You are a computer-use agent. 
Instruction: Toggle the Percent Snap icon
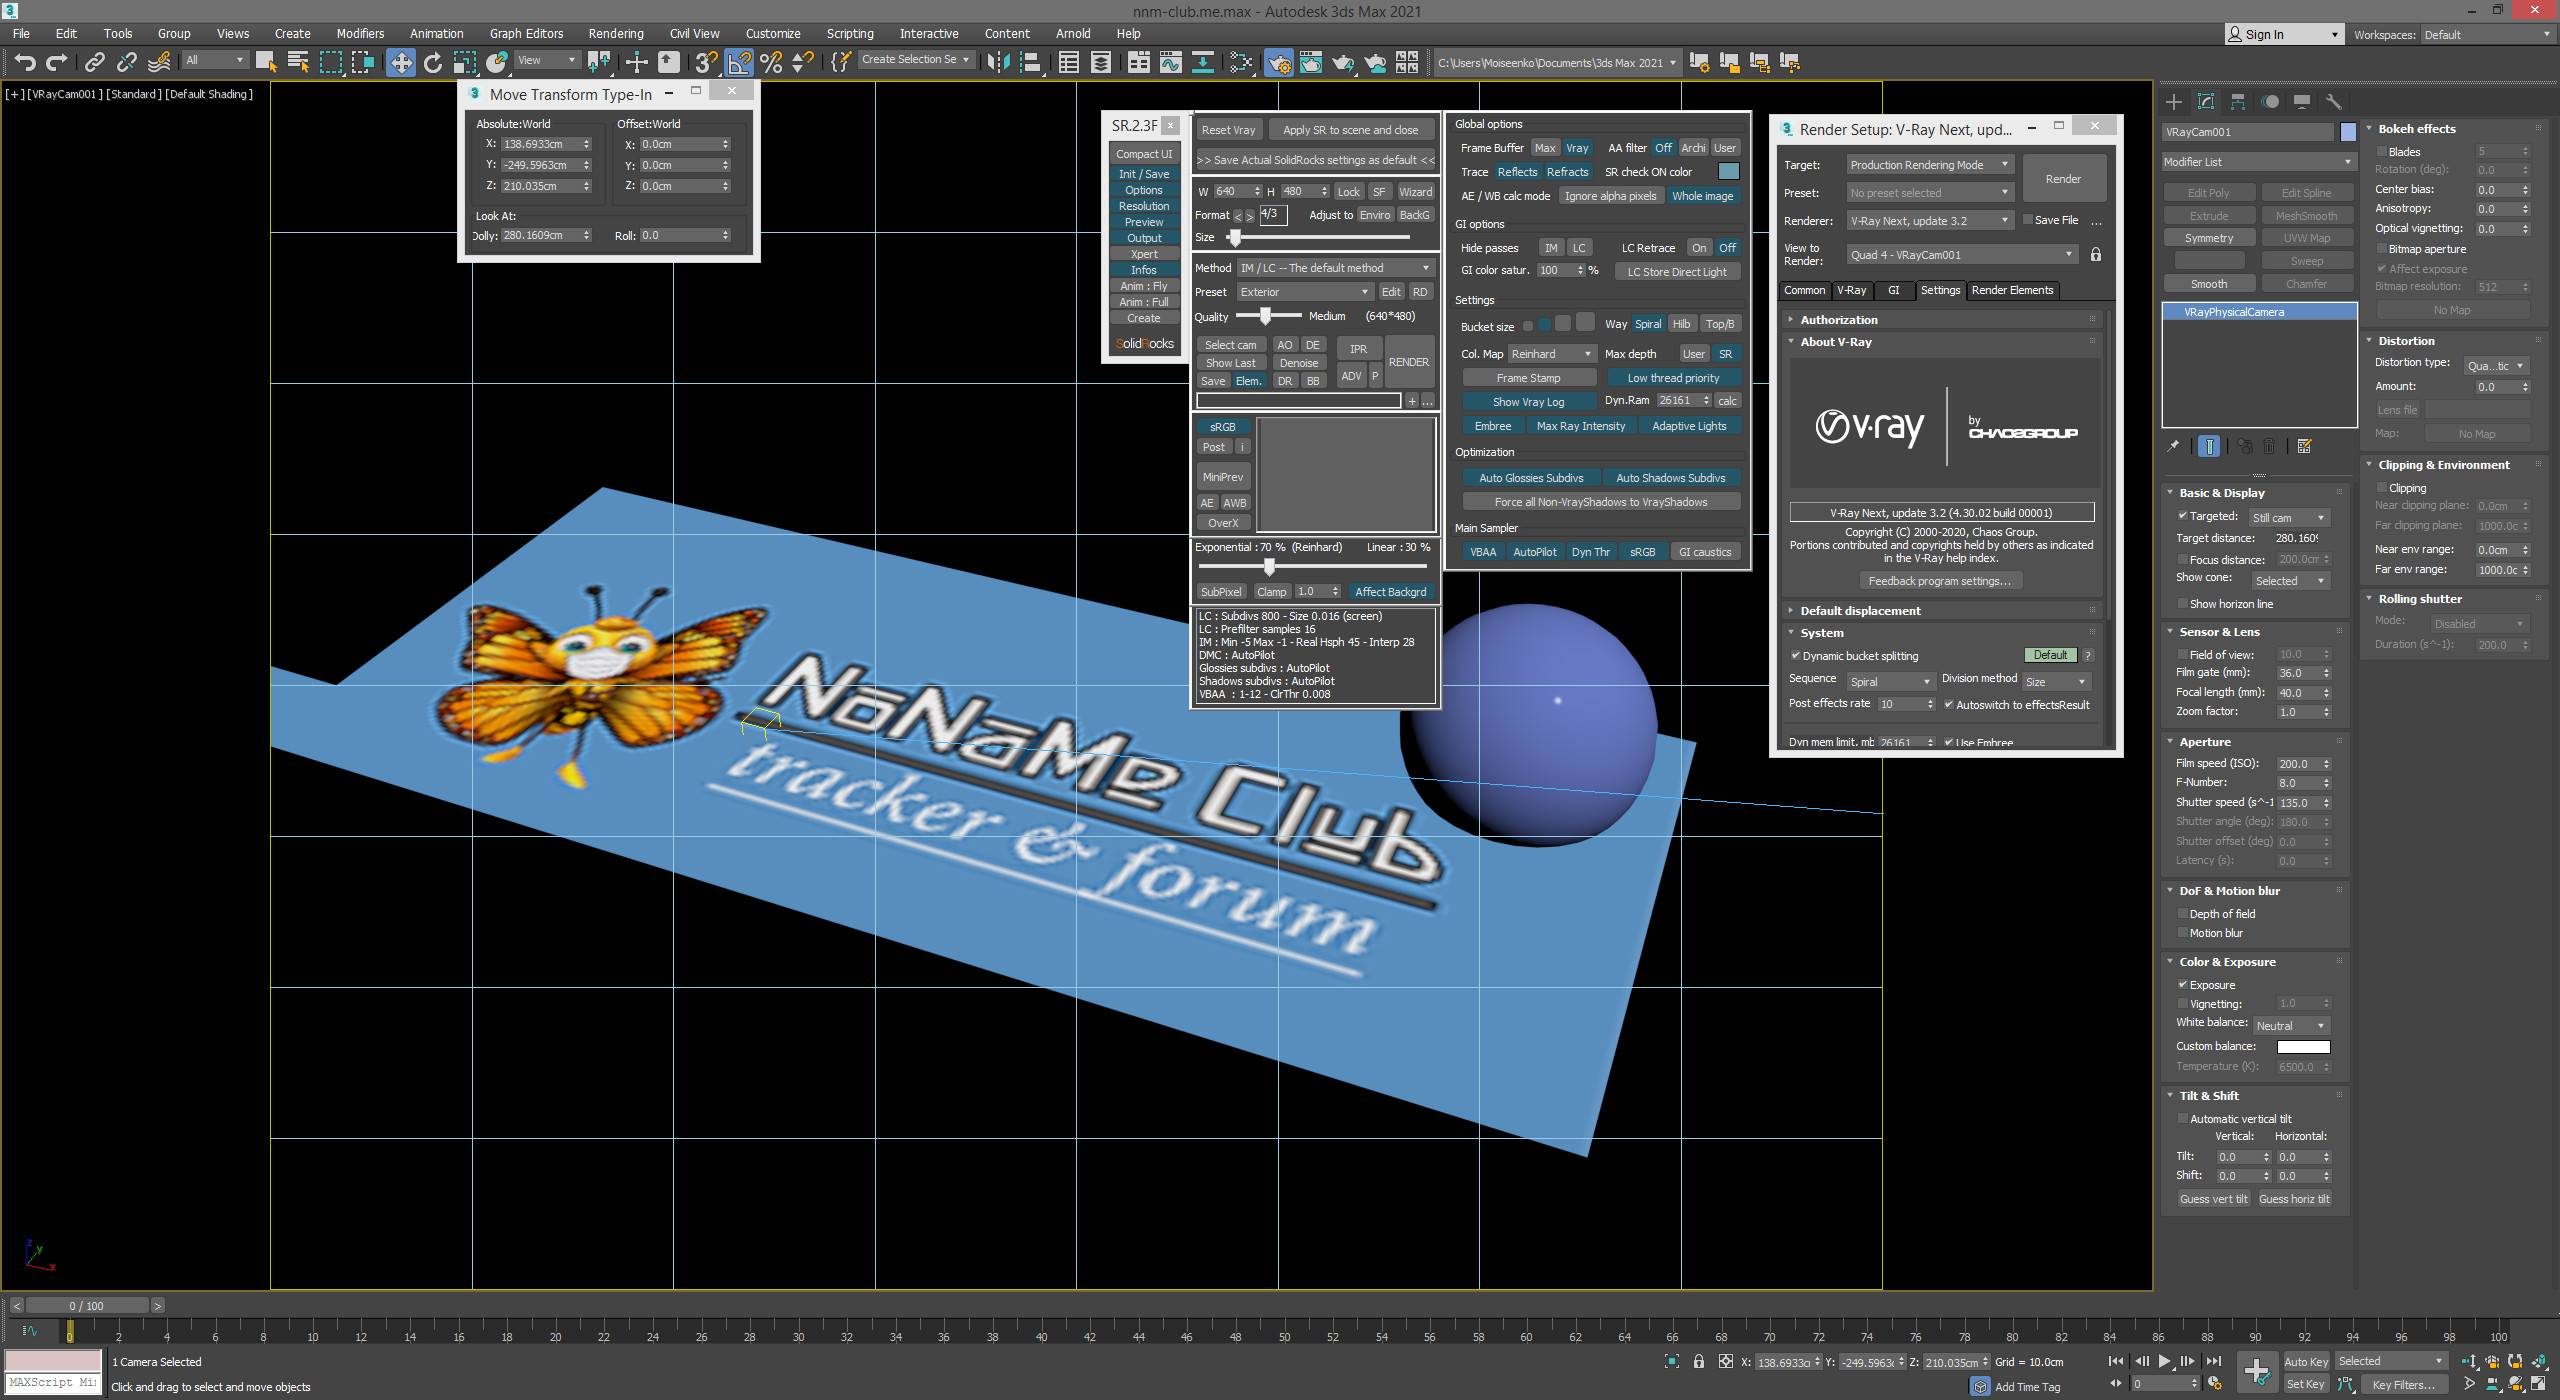click(771, 62)
